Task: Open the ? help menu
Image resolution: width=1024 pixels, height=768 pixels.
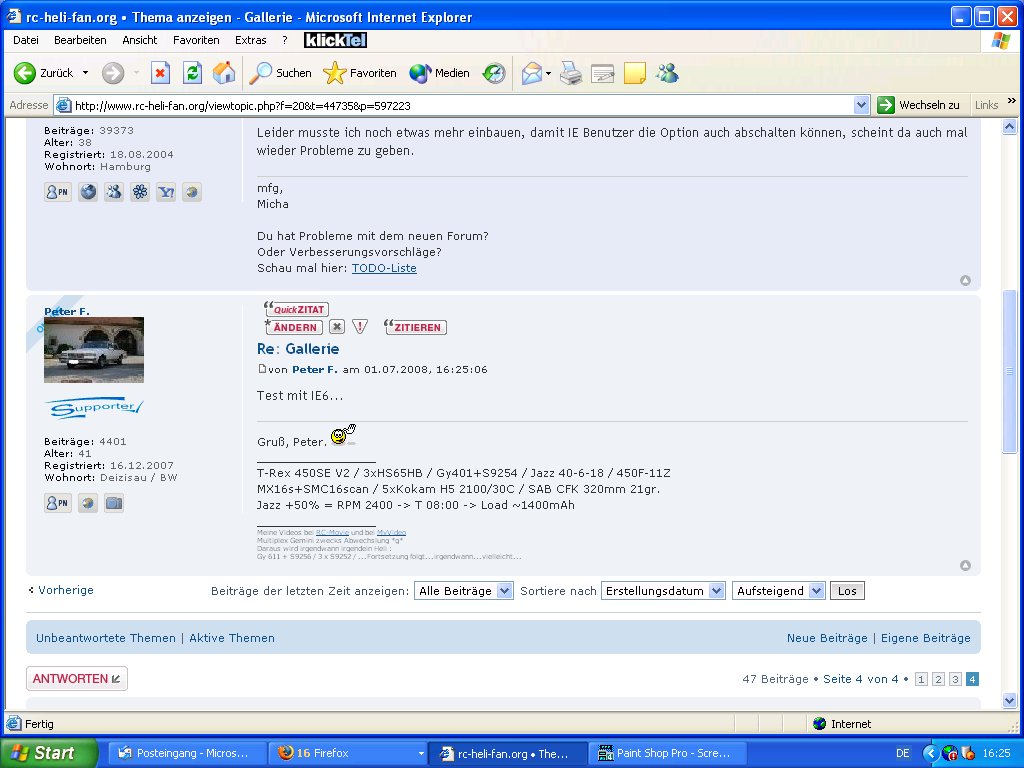Action: pos(285,40)
